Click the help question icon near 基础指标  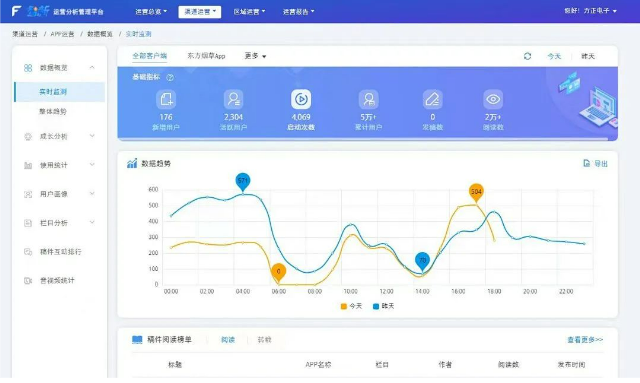(170, 77)
